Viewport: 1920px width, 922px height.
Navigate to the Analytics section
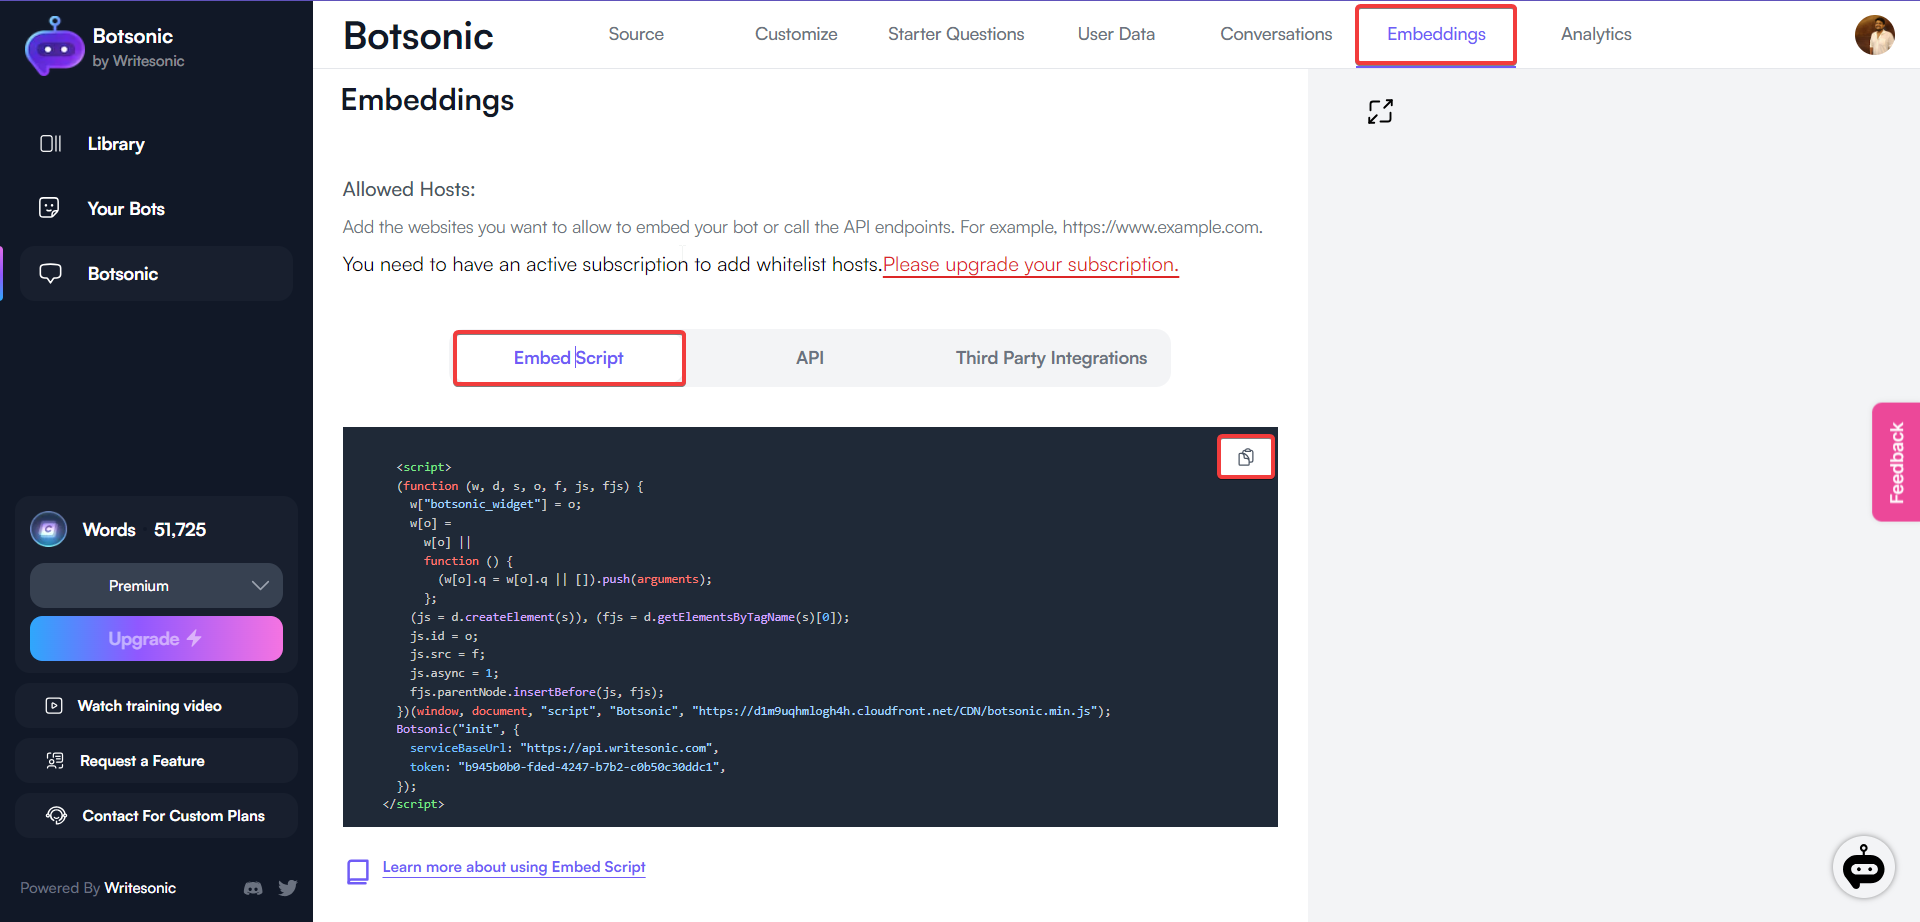coord(1595,33)
